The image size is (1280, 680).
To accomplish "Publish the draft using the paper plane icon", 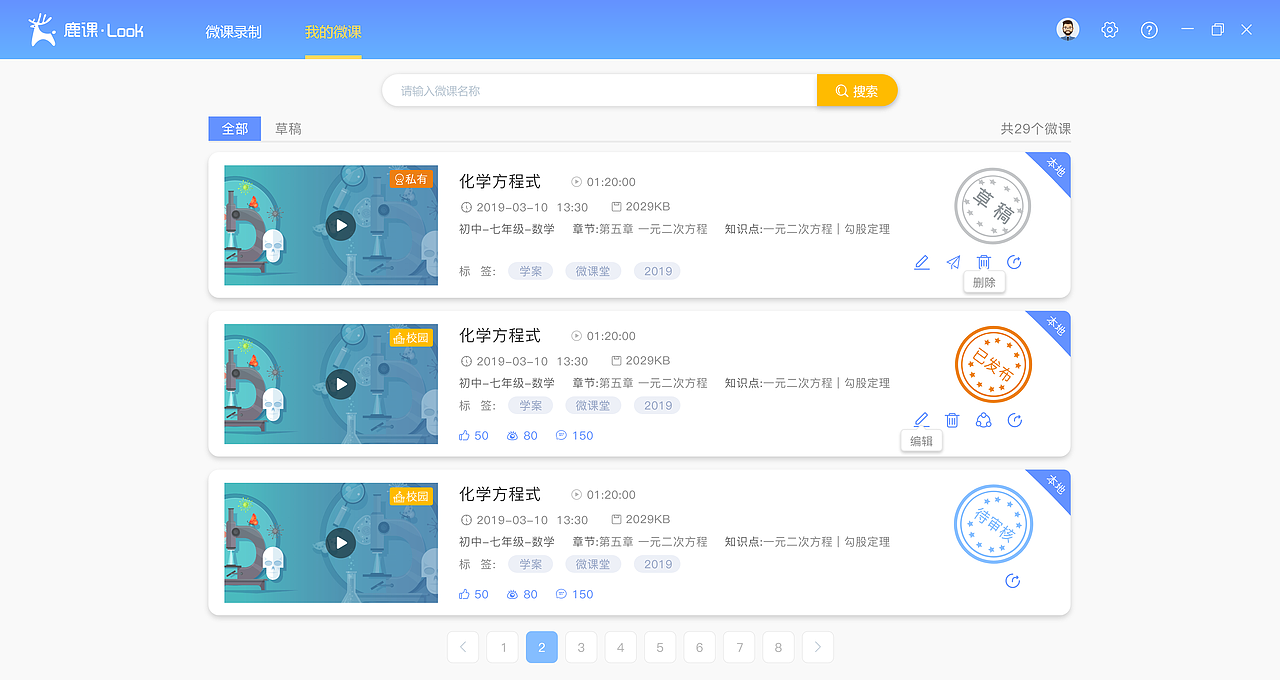I will point(952,262).
